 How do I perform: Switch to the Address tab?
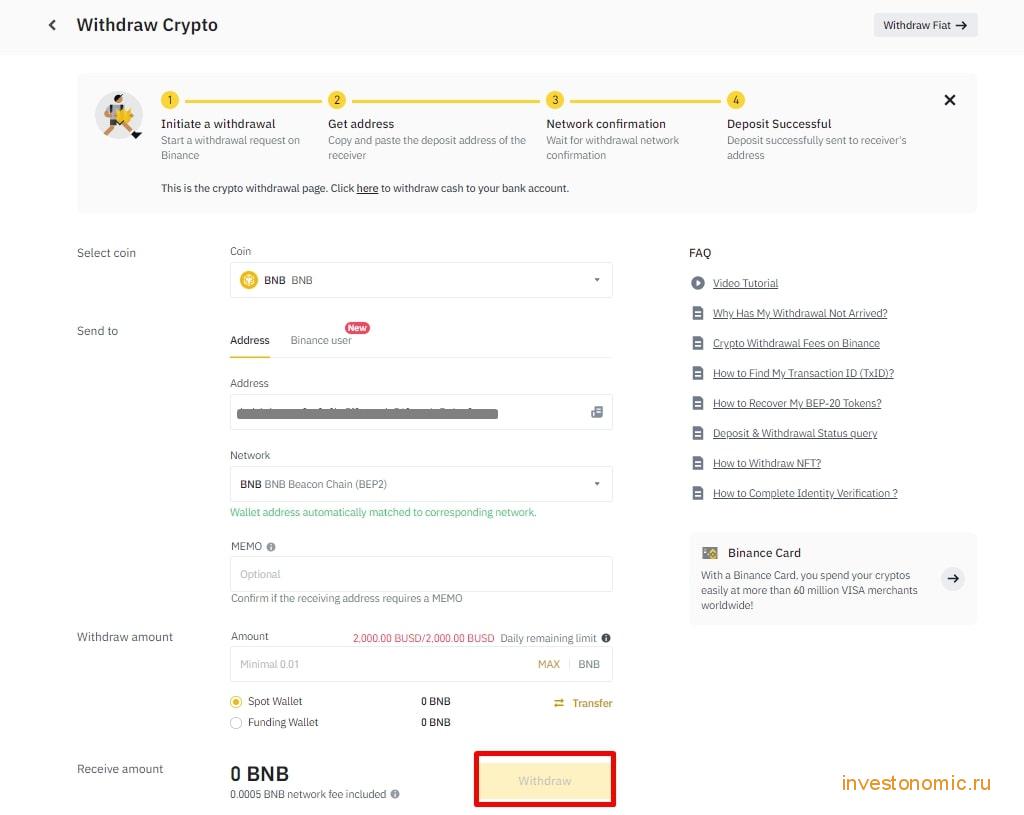[x=249, y=340]
